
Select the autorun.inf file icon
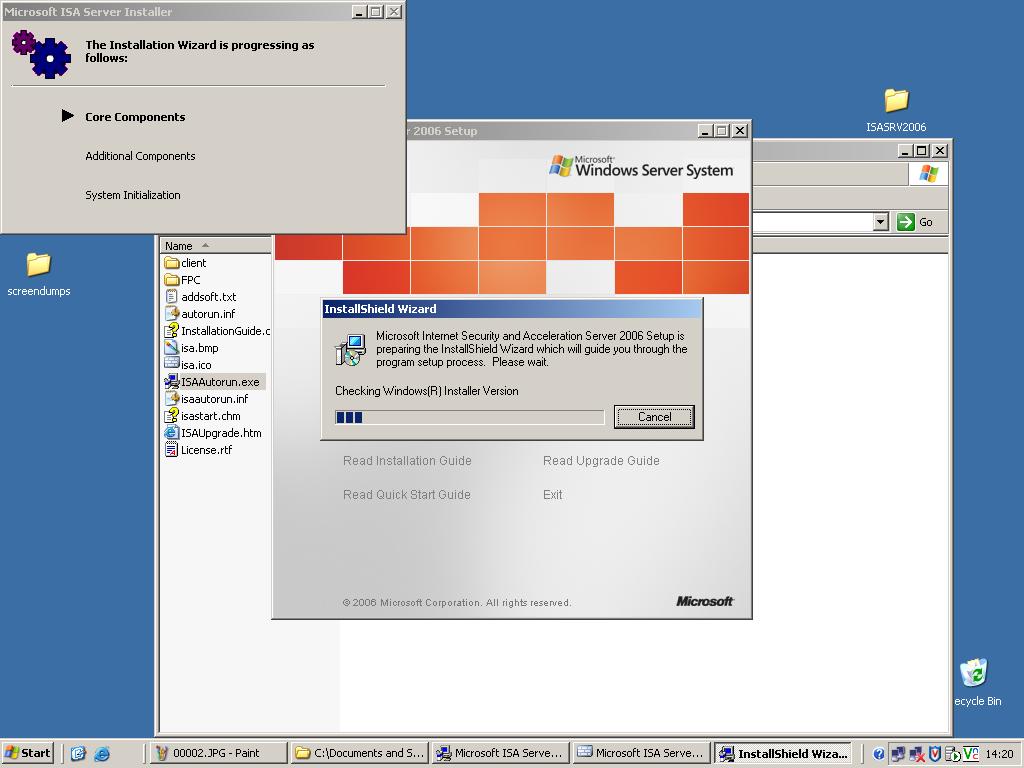[171, 313]
